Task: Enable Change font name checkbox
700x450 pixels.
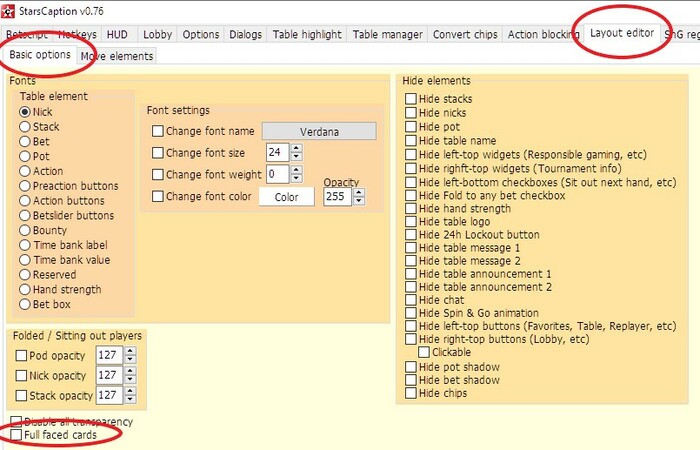Action: [158, 131]
